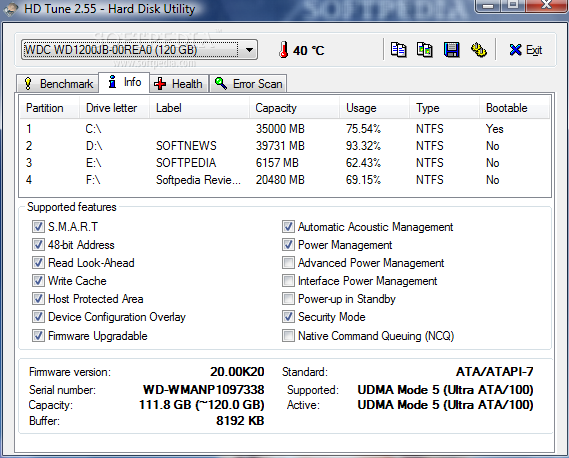
Task: Sort by the Capacity column header
Action: (295, 108)
